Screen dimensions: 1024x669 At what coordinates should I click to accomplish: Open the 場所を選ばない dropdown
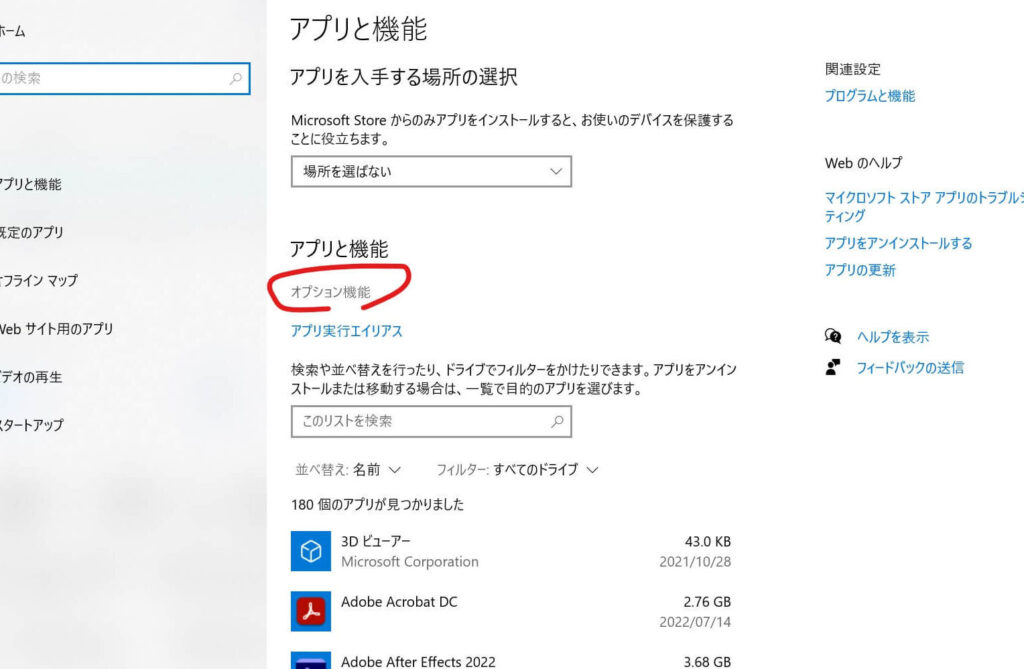click(431, 171)
